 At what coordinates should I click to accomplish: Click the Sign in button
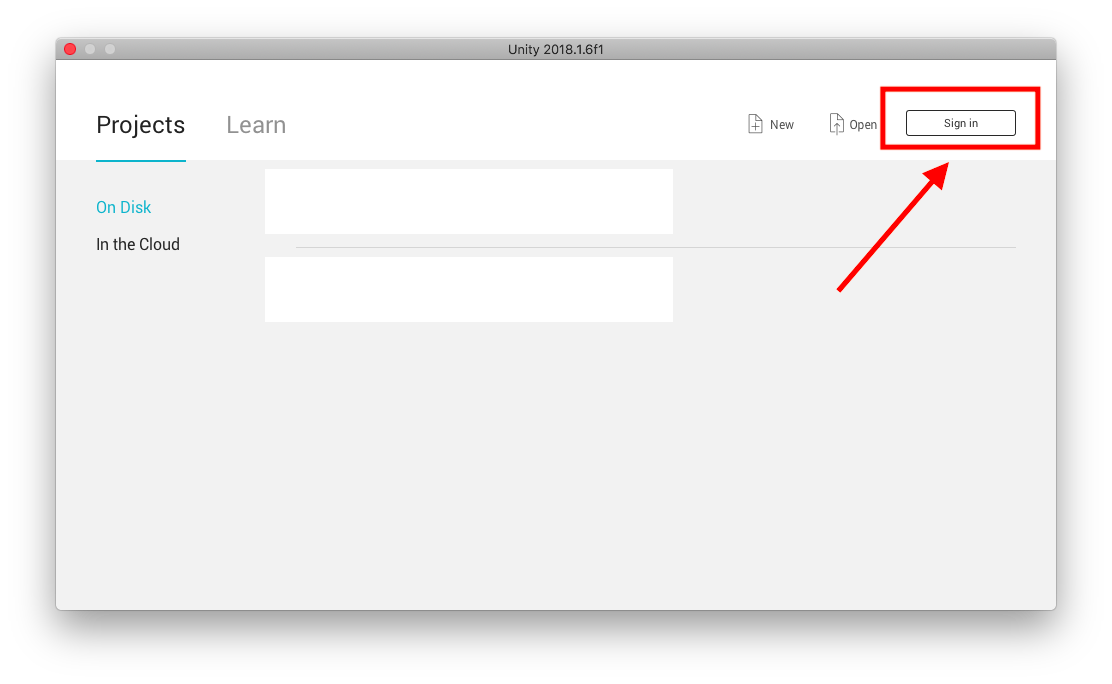click(x=960, y=123)
